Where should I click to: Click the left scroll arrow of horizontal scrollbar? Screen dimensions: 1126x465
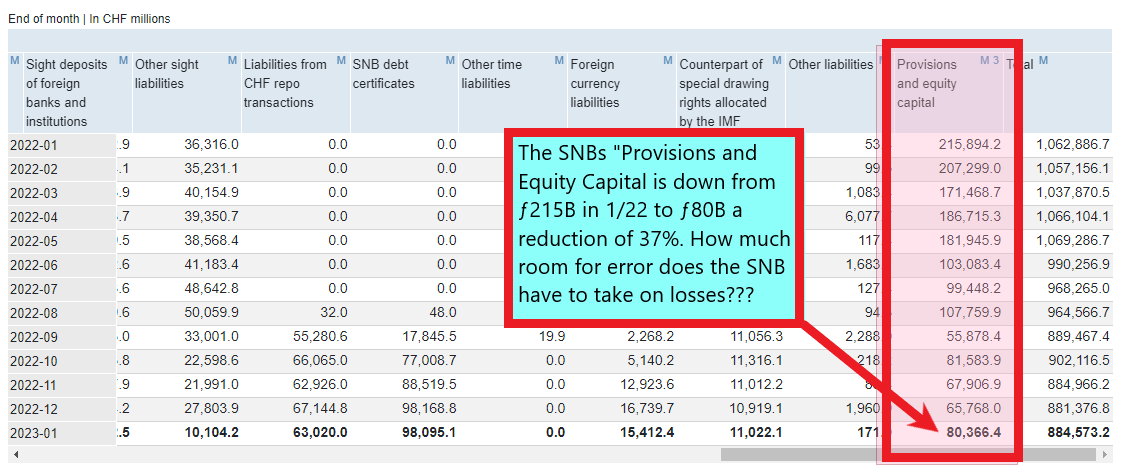pyautogui.click(x=16, y=454)
